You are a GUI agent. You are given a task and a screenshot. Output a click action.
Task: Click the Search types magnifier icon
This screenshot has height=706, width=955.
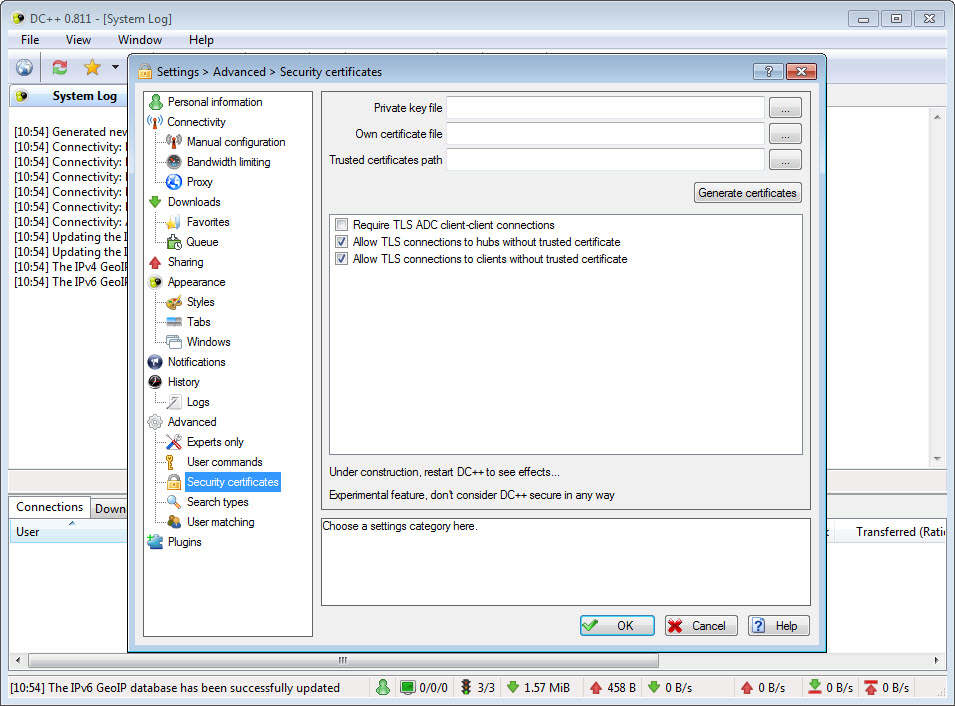[174, 502]
